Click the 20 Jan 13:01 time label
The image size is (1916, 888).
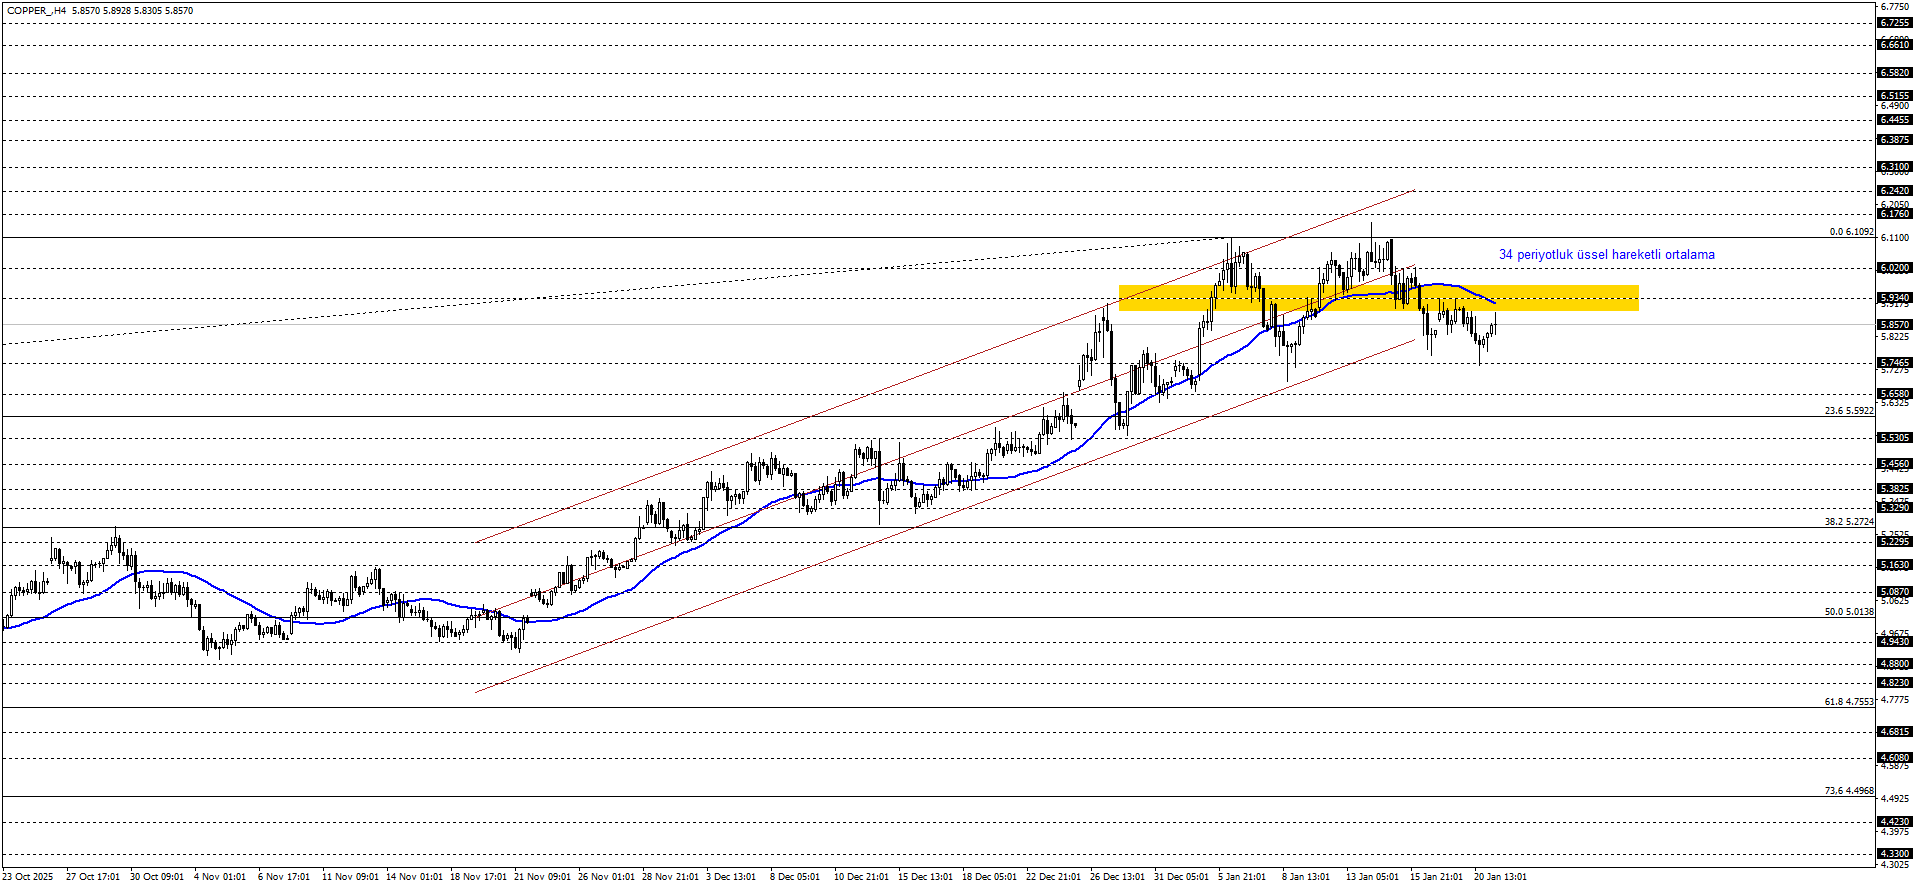coord(1500,877)
